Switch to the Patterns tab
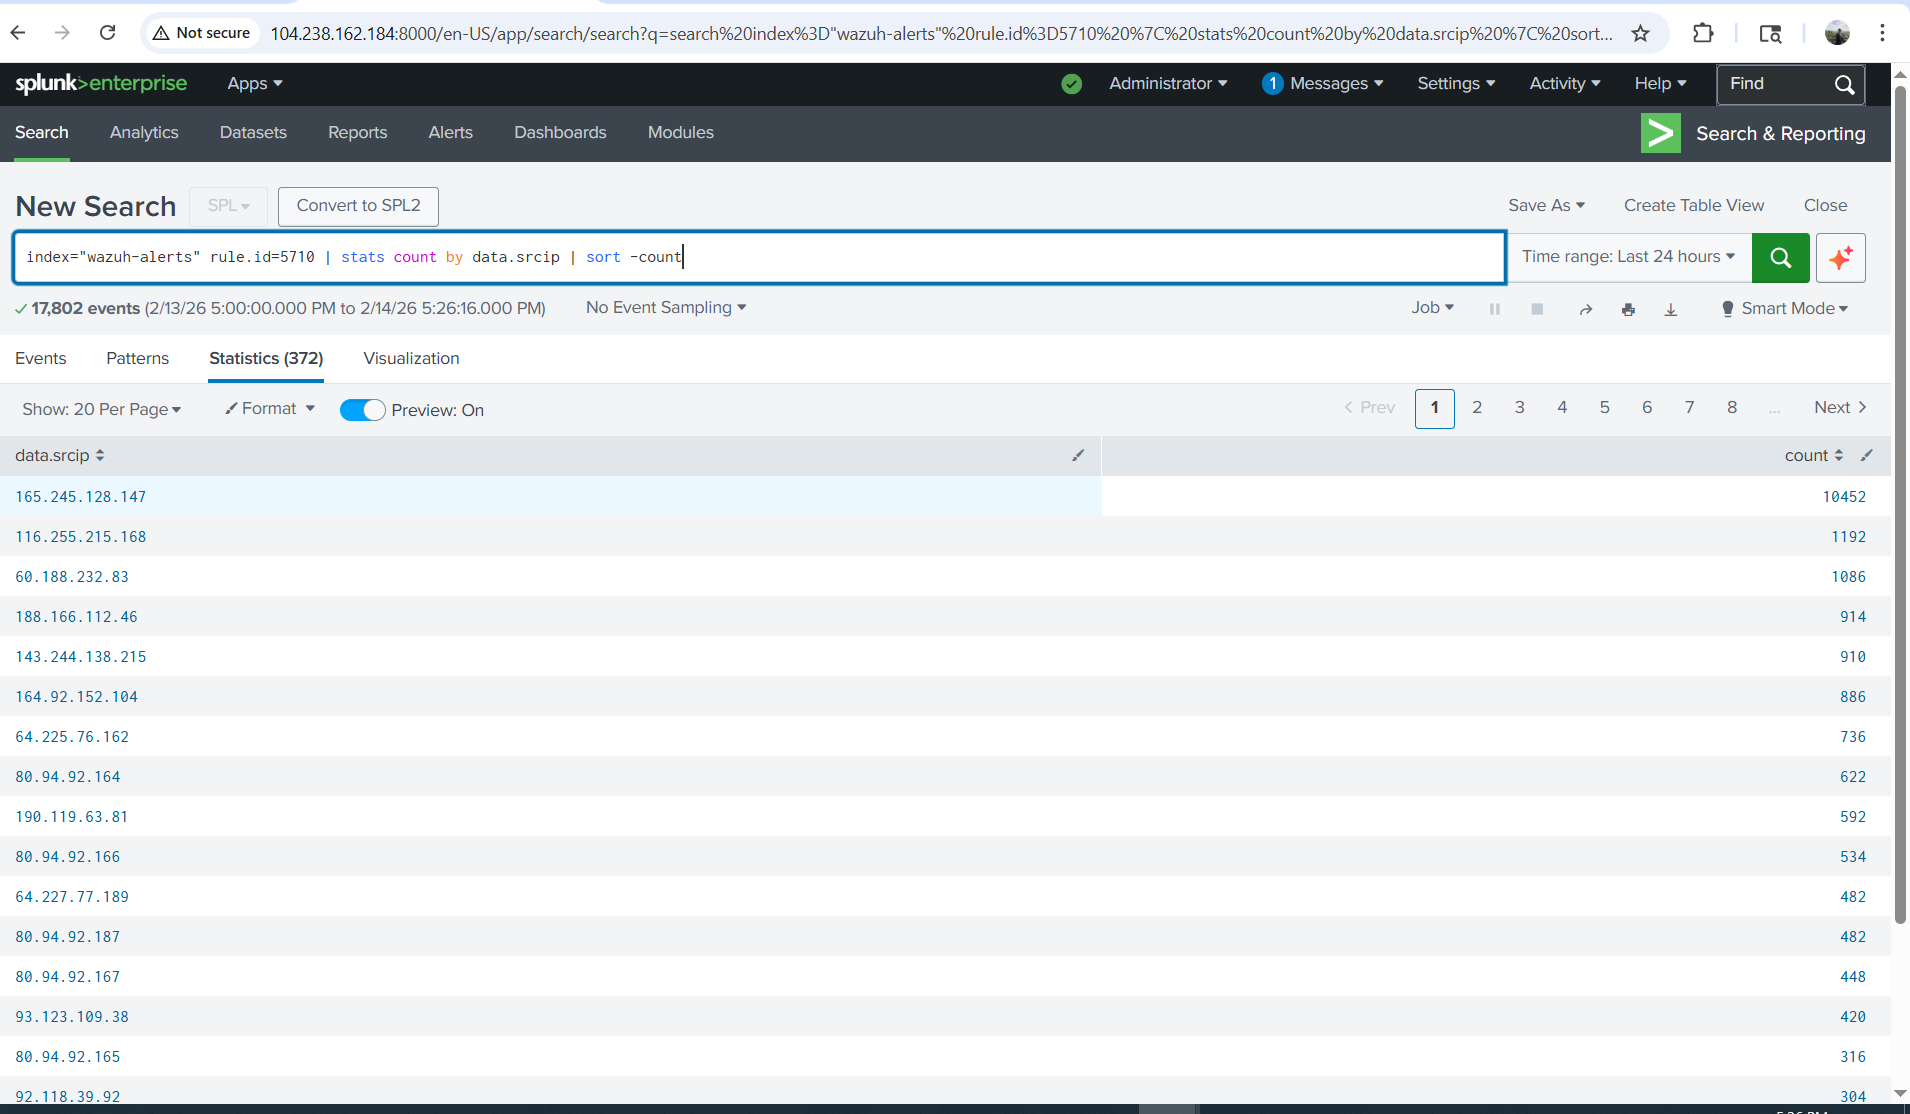Screen dimensions: 1910x1114 (138, 358)
